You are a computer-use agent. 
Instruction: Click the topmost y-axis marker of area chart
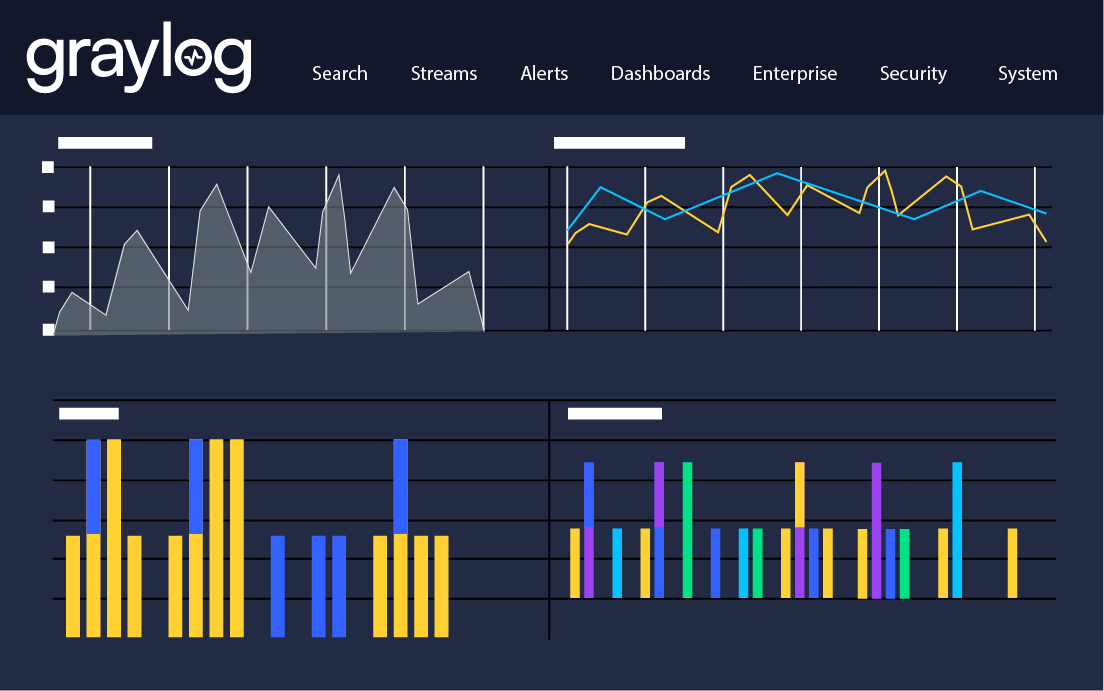click(48, 167)
